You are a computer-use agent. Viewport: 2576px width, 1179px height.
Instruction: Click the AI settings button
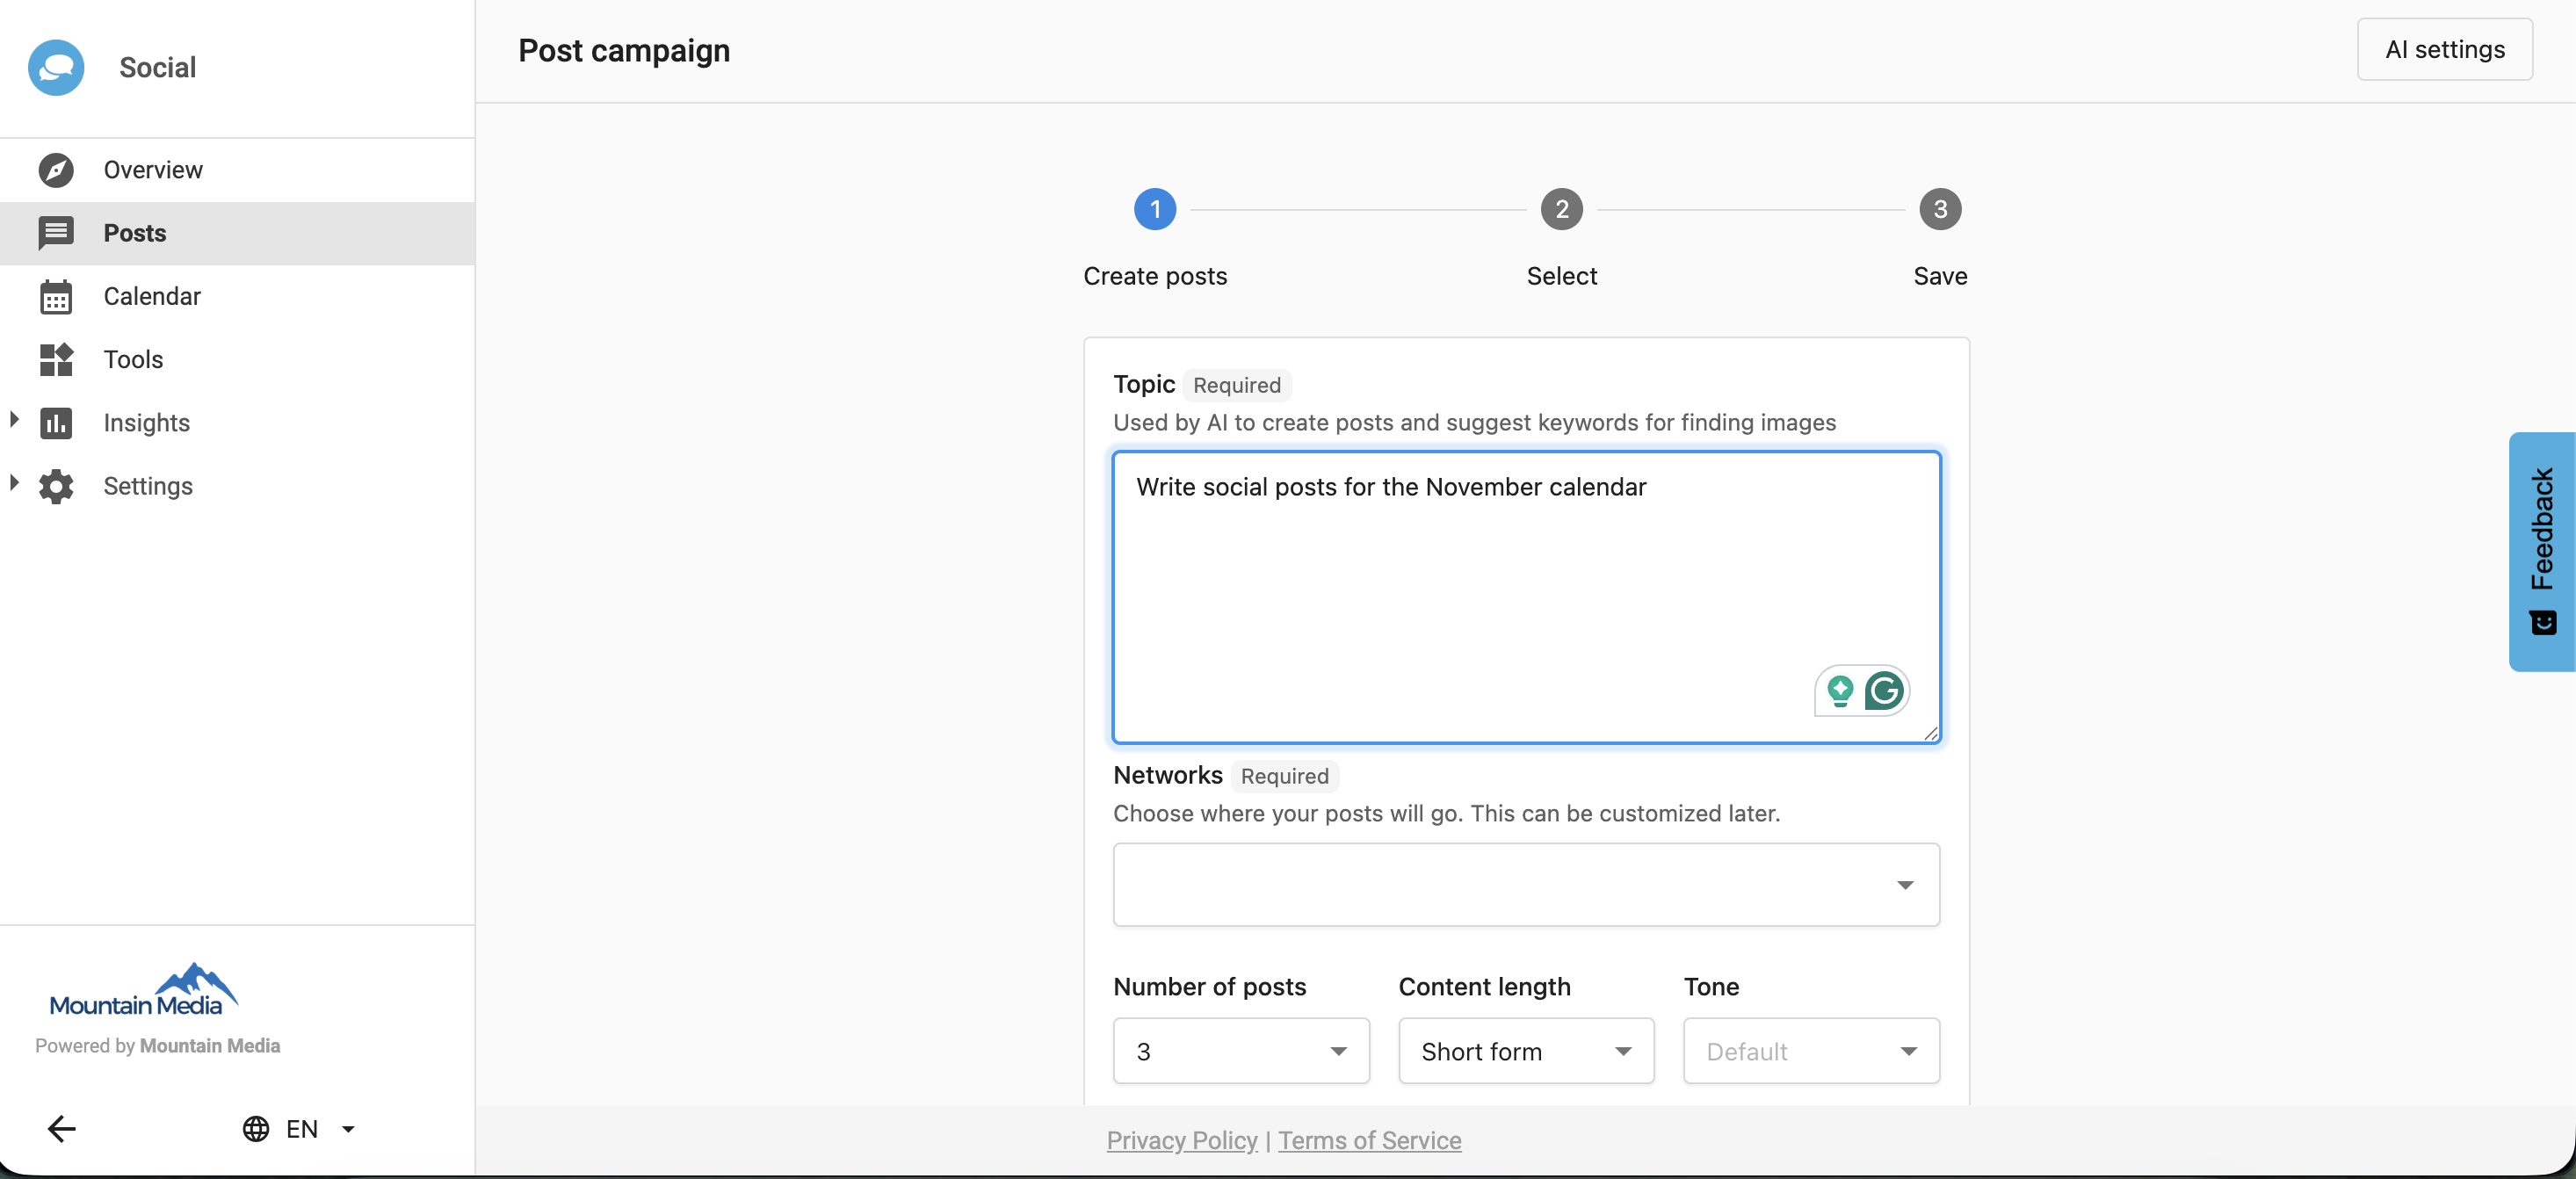(x=2444, y=49)
